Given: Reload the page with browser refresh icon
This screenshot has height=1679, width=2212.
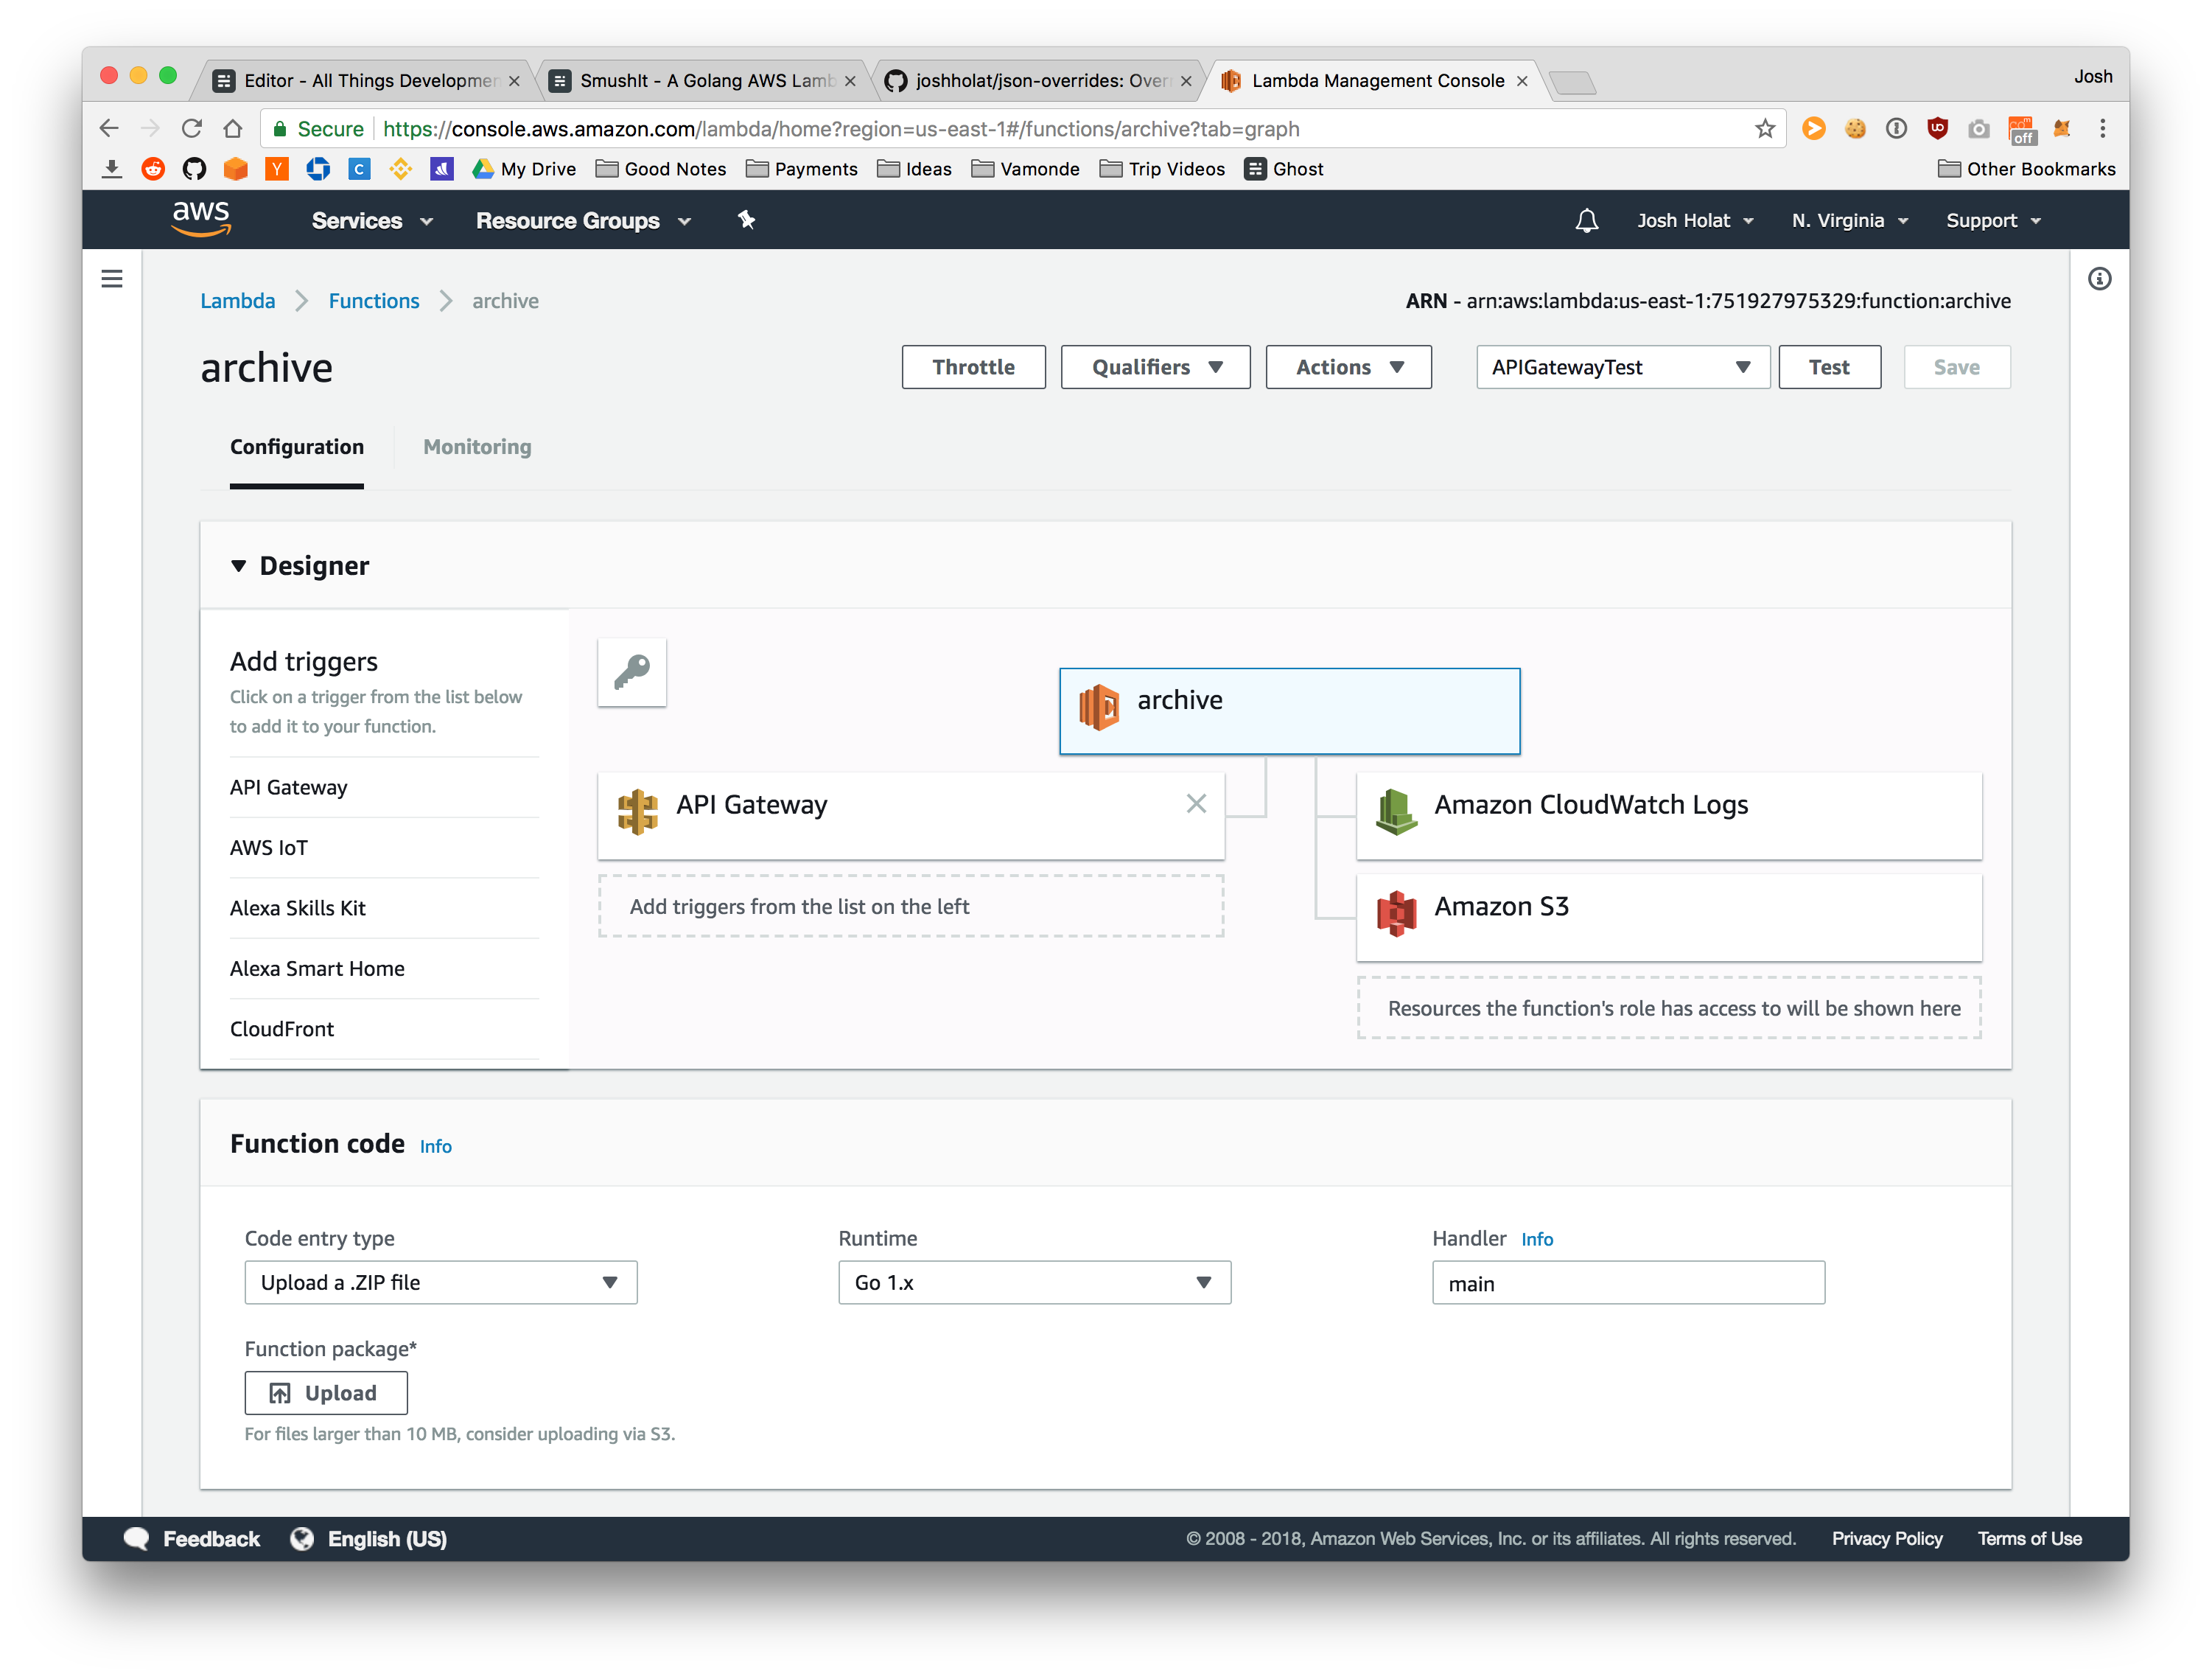Looking at the screenshot, I should (x=192, y=129).
